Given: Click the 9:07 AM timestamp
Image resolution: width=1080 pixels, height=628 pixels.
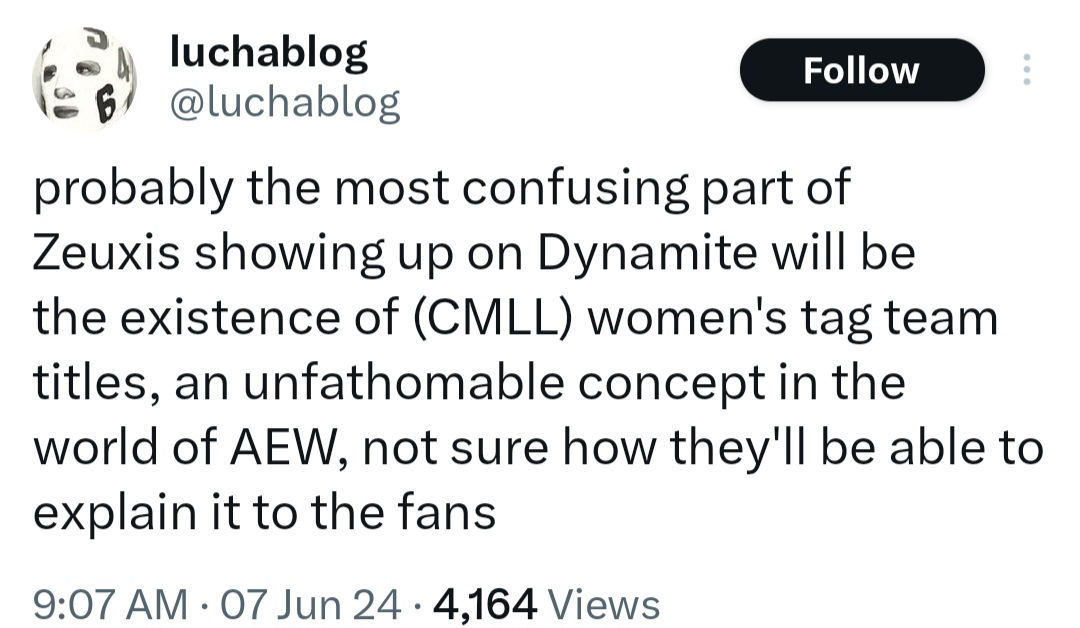Looking at the screenshot, I should click(x=109, y=604).
